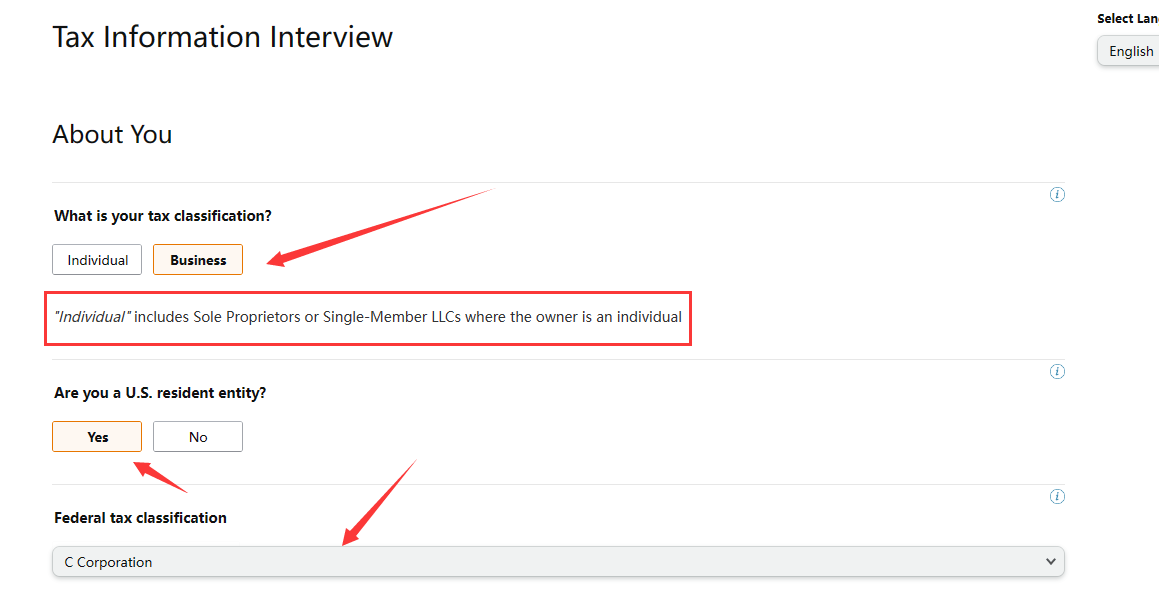Click the red arrow pointing at C Corporation

(x=379, y=503)
